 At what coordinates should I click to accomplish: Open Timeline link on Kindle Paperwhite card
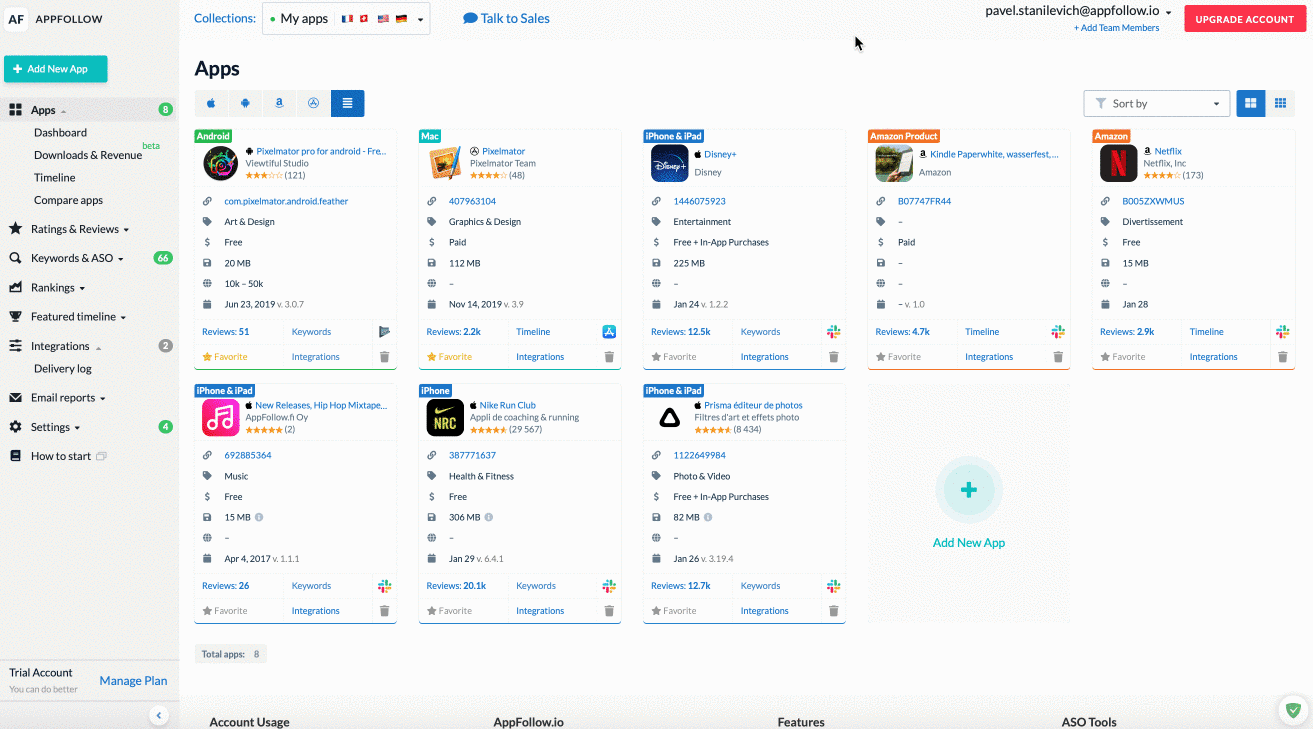click(982, 332)
